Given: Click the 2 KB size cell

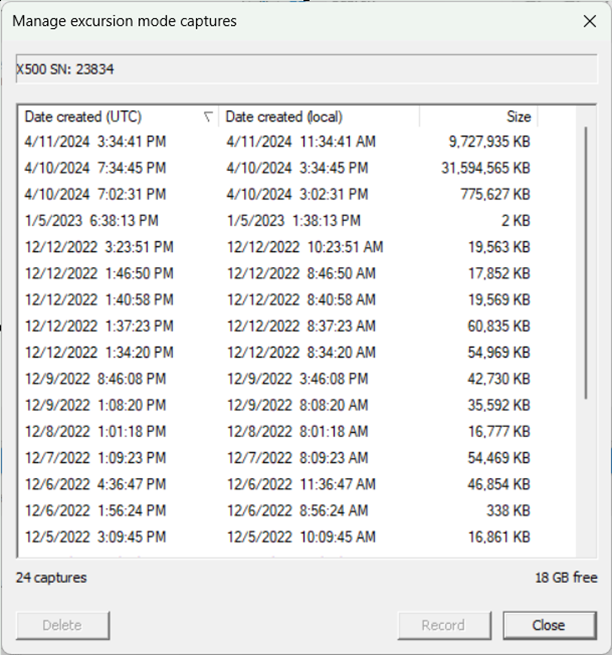Looking at the screenshot, I should [x=516, y=221].
